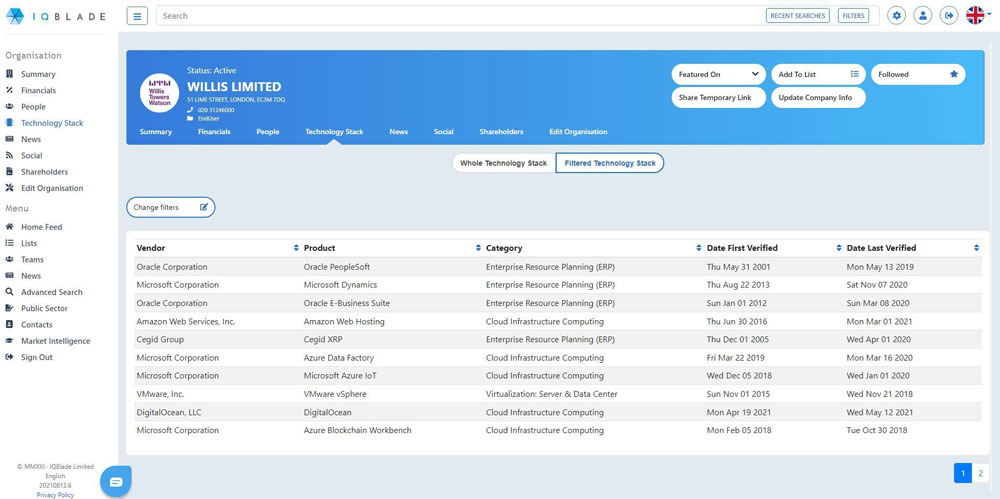Open Teams in the Menu
This screenshot has height=499, width=1000.
tap(32, 260)
